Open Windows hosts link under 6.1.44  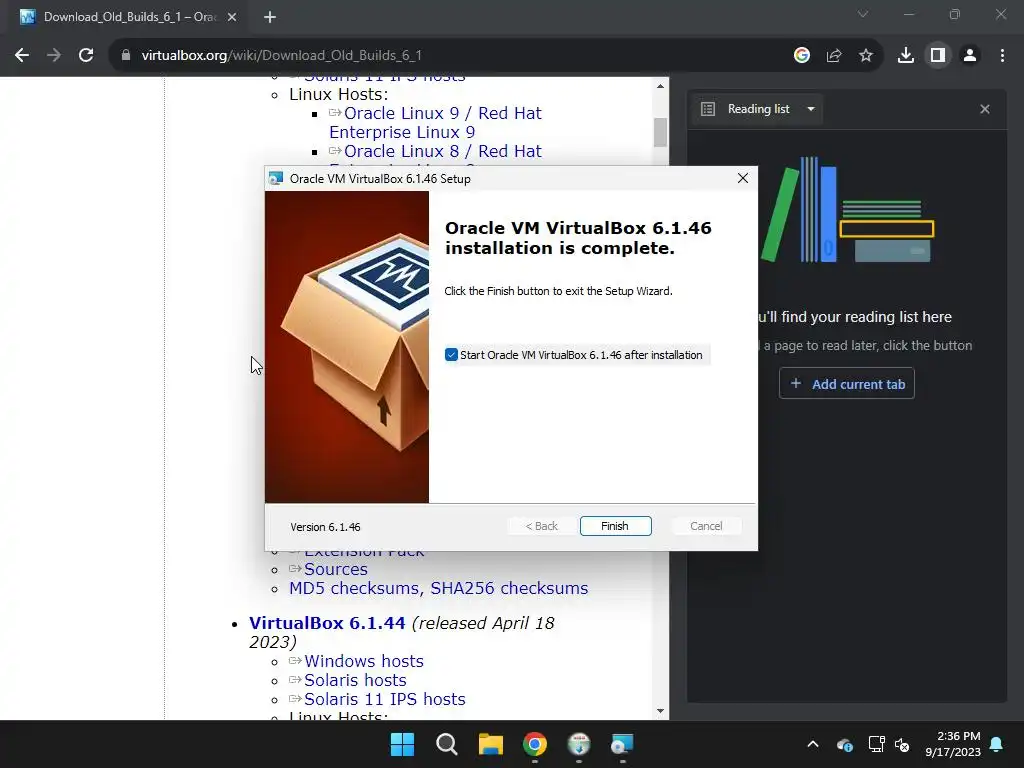point(364,662)
